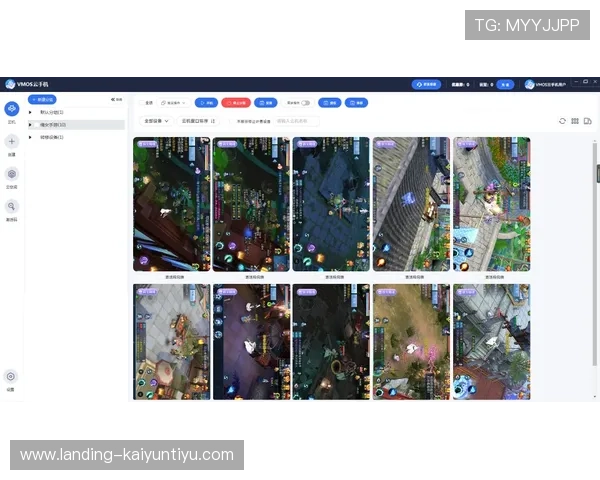Click the device search input field
600x480 pixels.
pos(296,121)
